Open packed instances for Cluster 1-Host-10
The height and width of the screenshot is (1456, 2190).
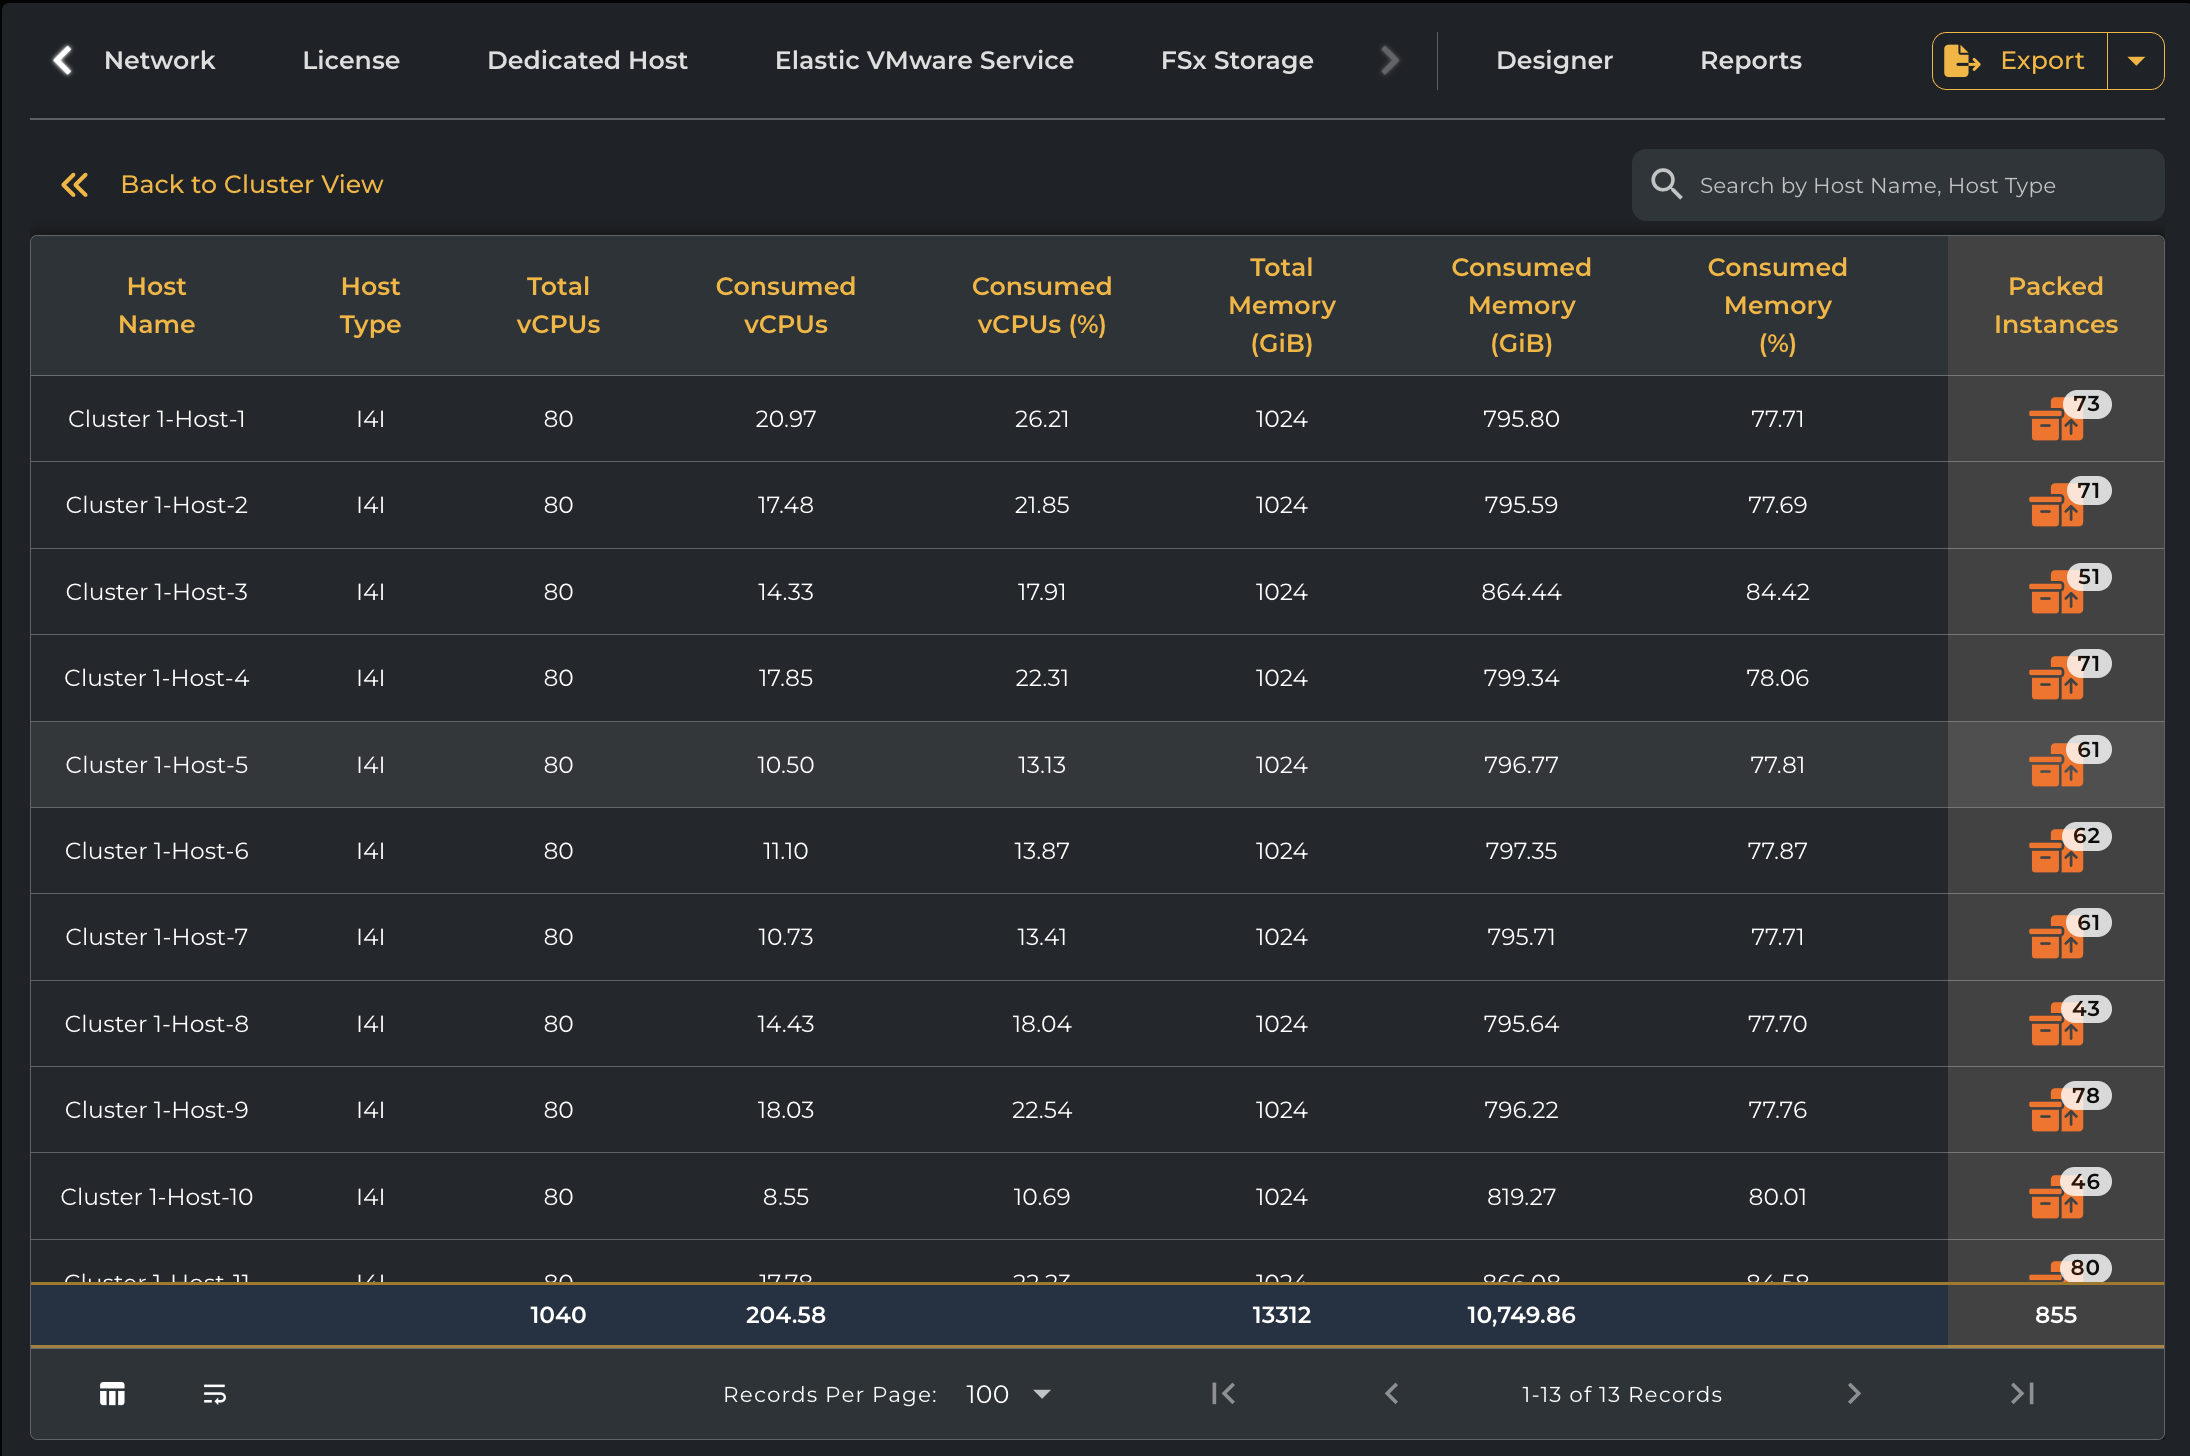coord(2056,1199)
